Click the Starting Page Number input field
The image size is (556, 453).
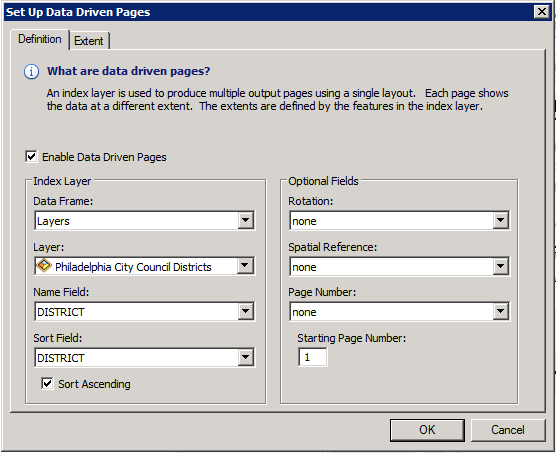pyautogui.click(x=313, y=357)
